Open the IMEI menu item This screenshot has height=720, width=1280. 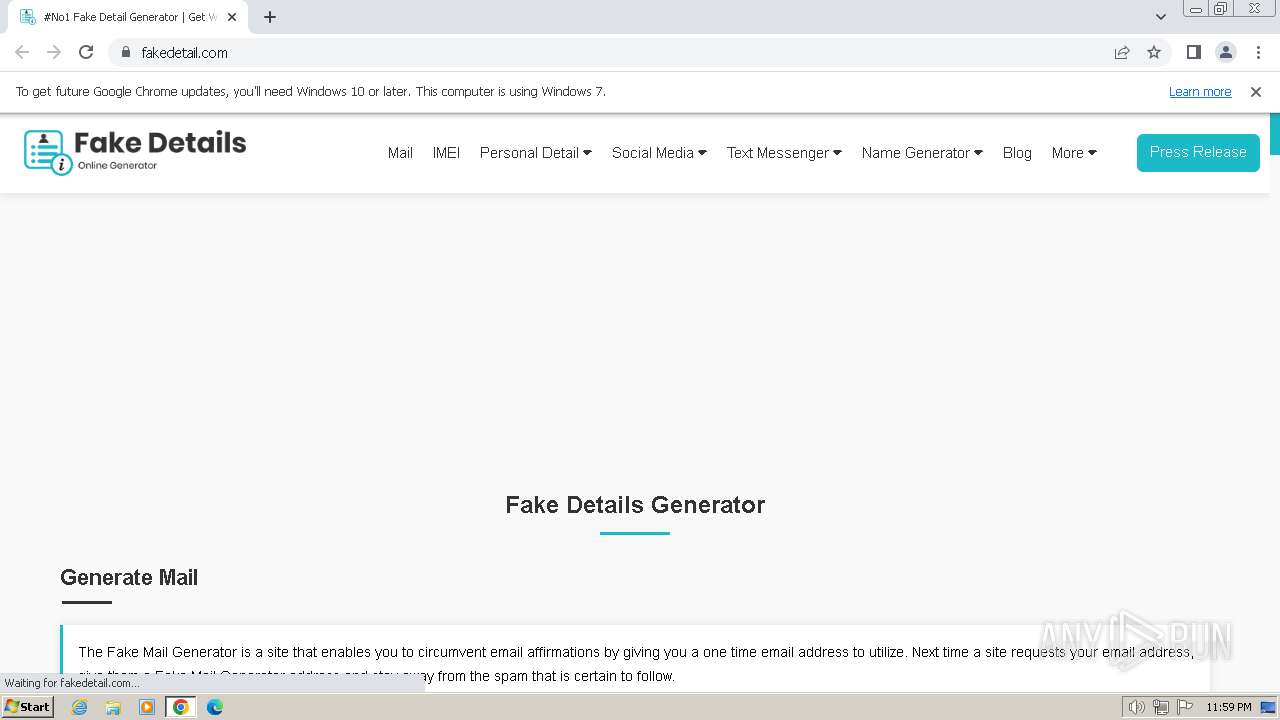[x=446, y=153]
